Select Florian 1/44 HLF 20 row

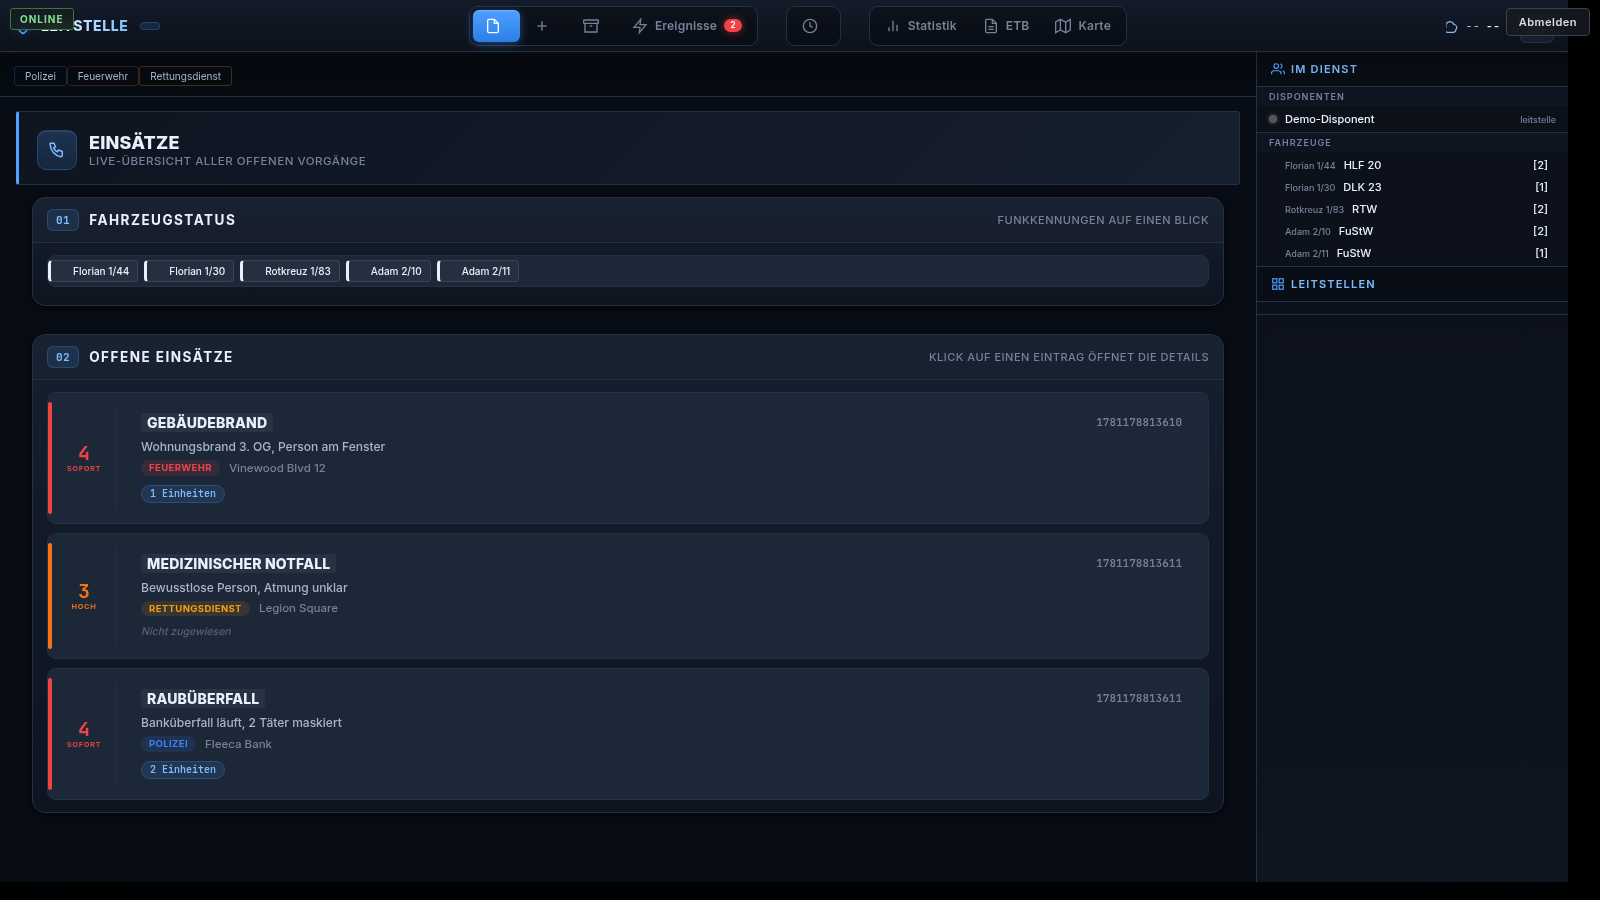[x=1412, y=165]
